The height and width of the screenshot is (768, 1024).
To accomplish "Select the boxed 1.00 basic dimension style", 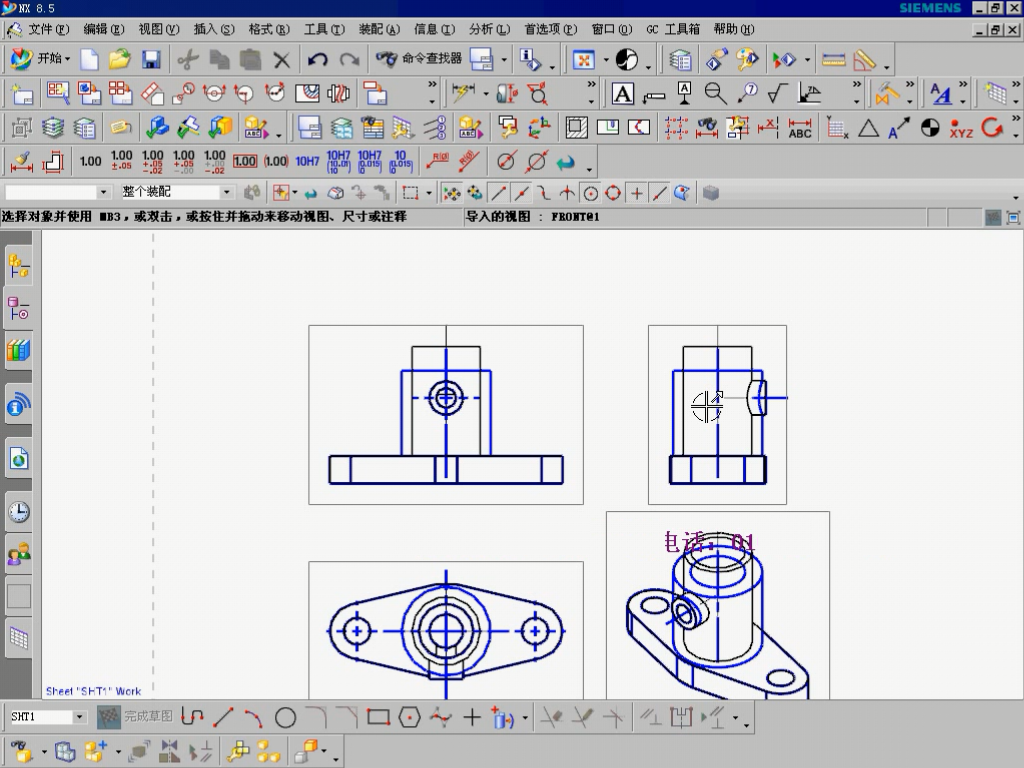I will click(x=245, y=161).
